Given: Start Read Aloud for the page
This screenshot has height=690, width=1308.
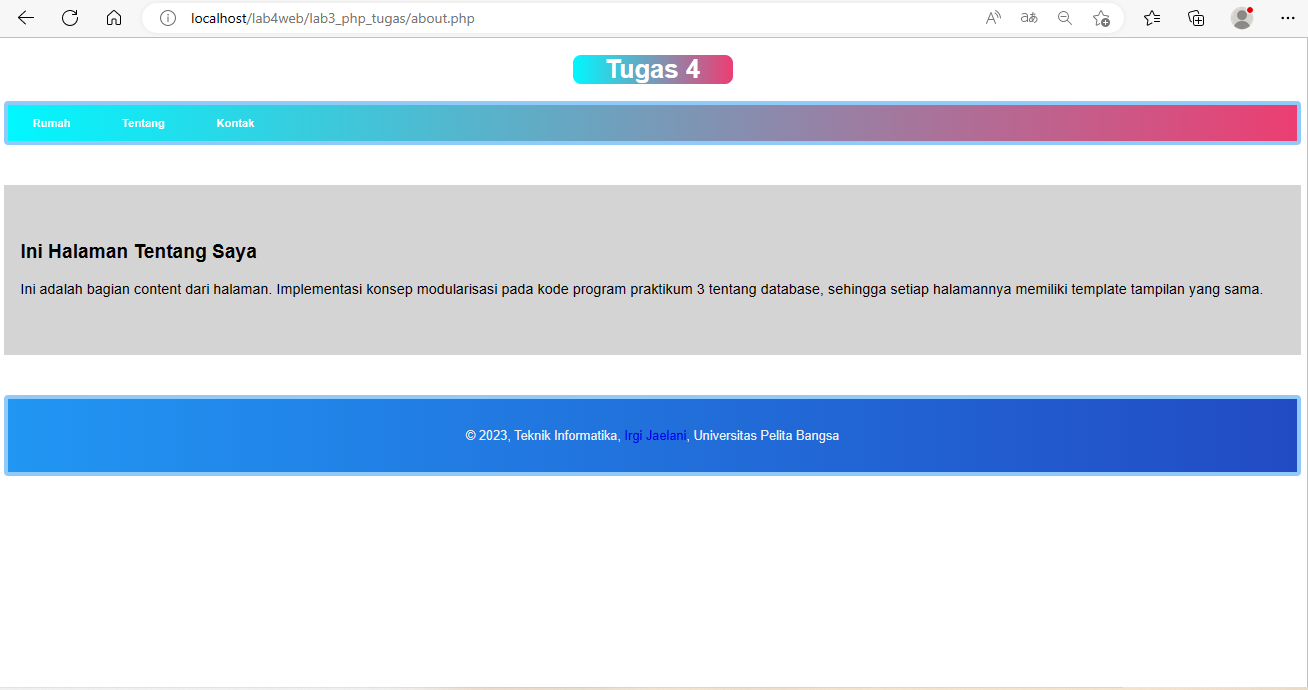Looking at the screenshot, I should click(992, 18).
